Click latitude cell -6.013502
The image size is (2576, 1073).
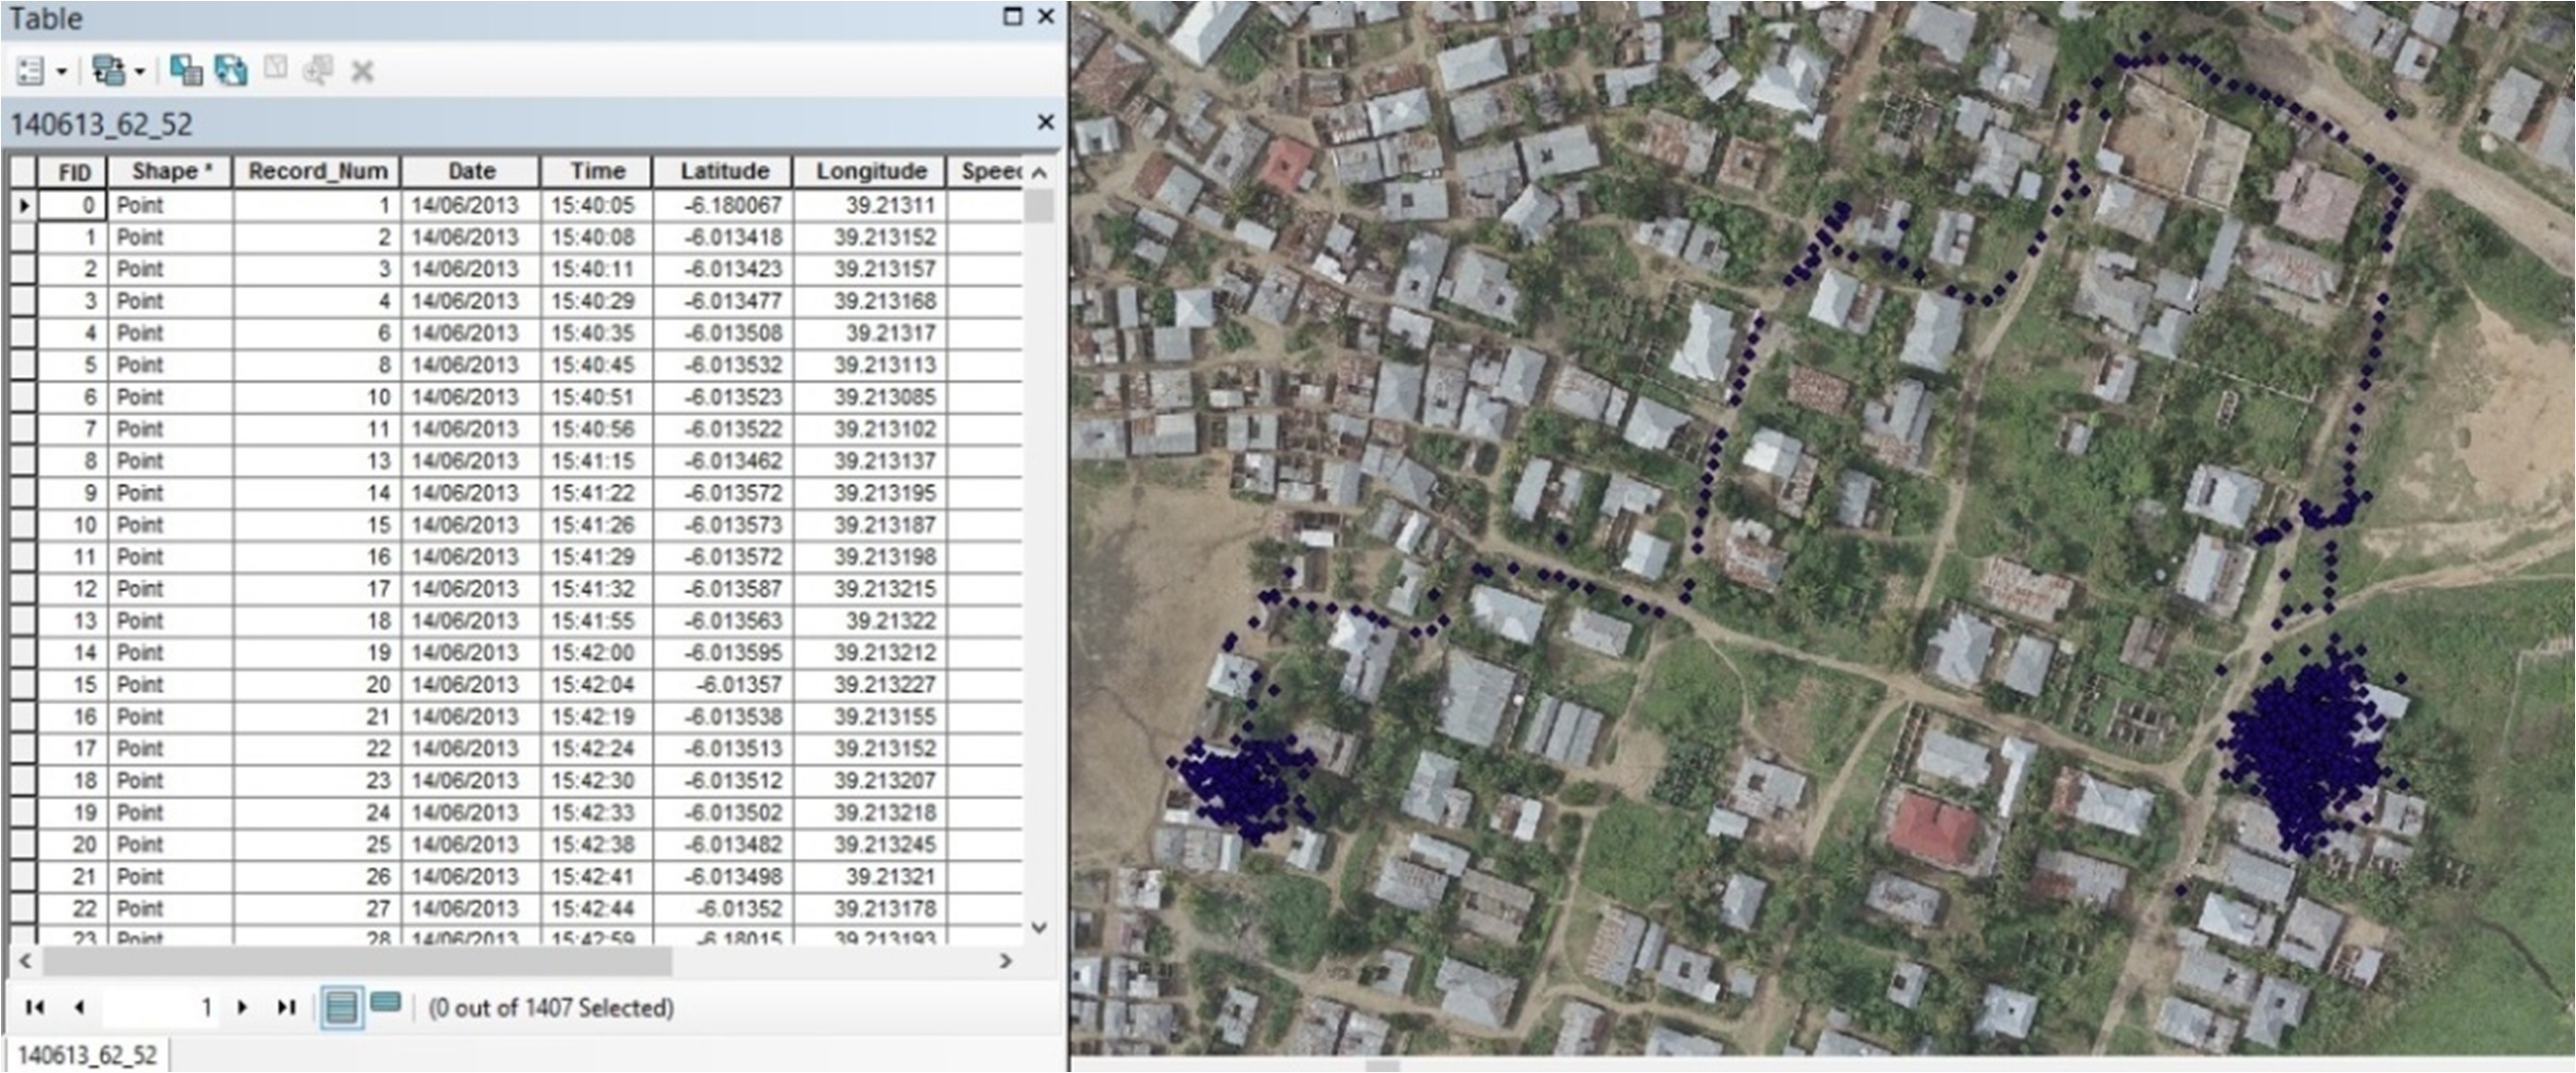click(x=723, y=813)
